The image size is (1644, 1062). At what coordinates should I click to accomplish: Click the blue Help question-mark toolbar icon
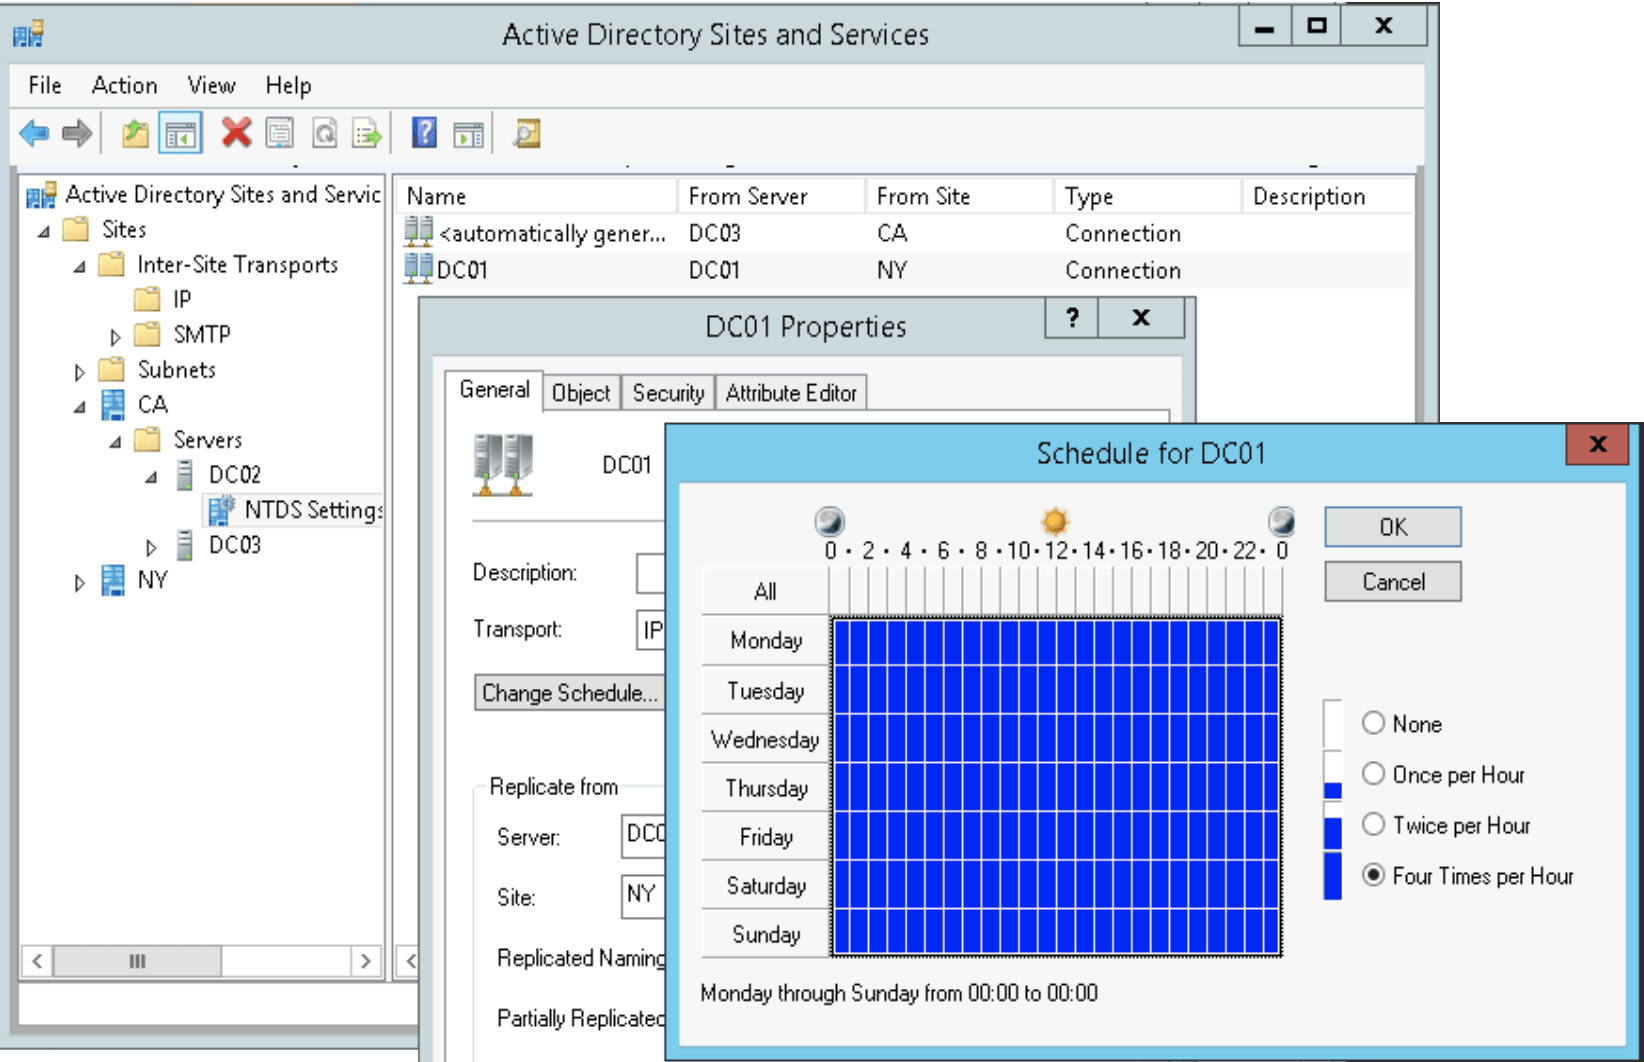tap(424, 133)
